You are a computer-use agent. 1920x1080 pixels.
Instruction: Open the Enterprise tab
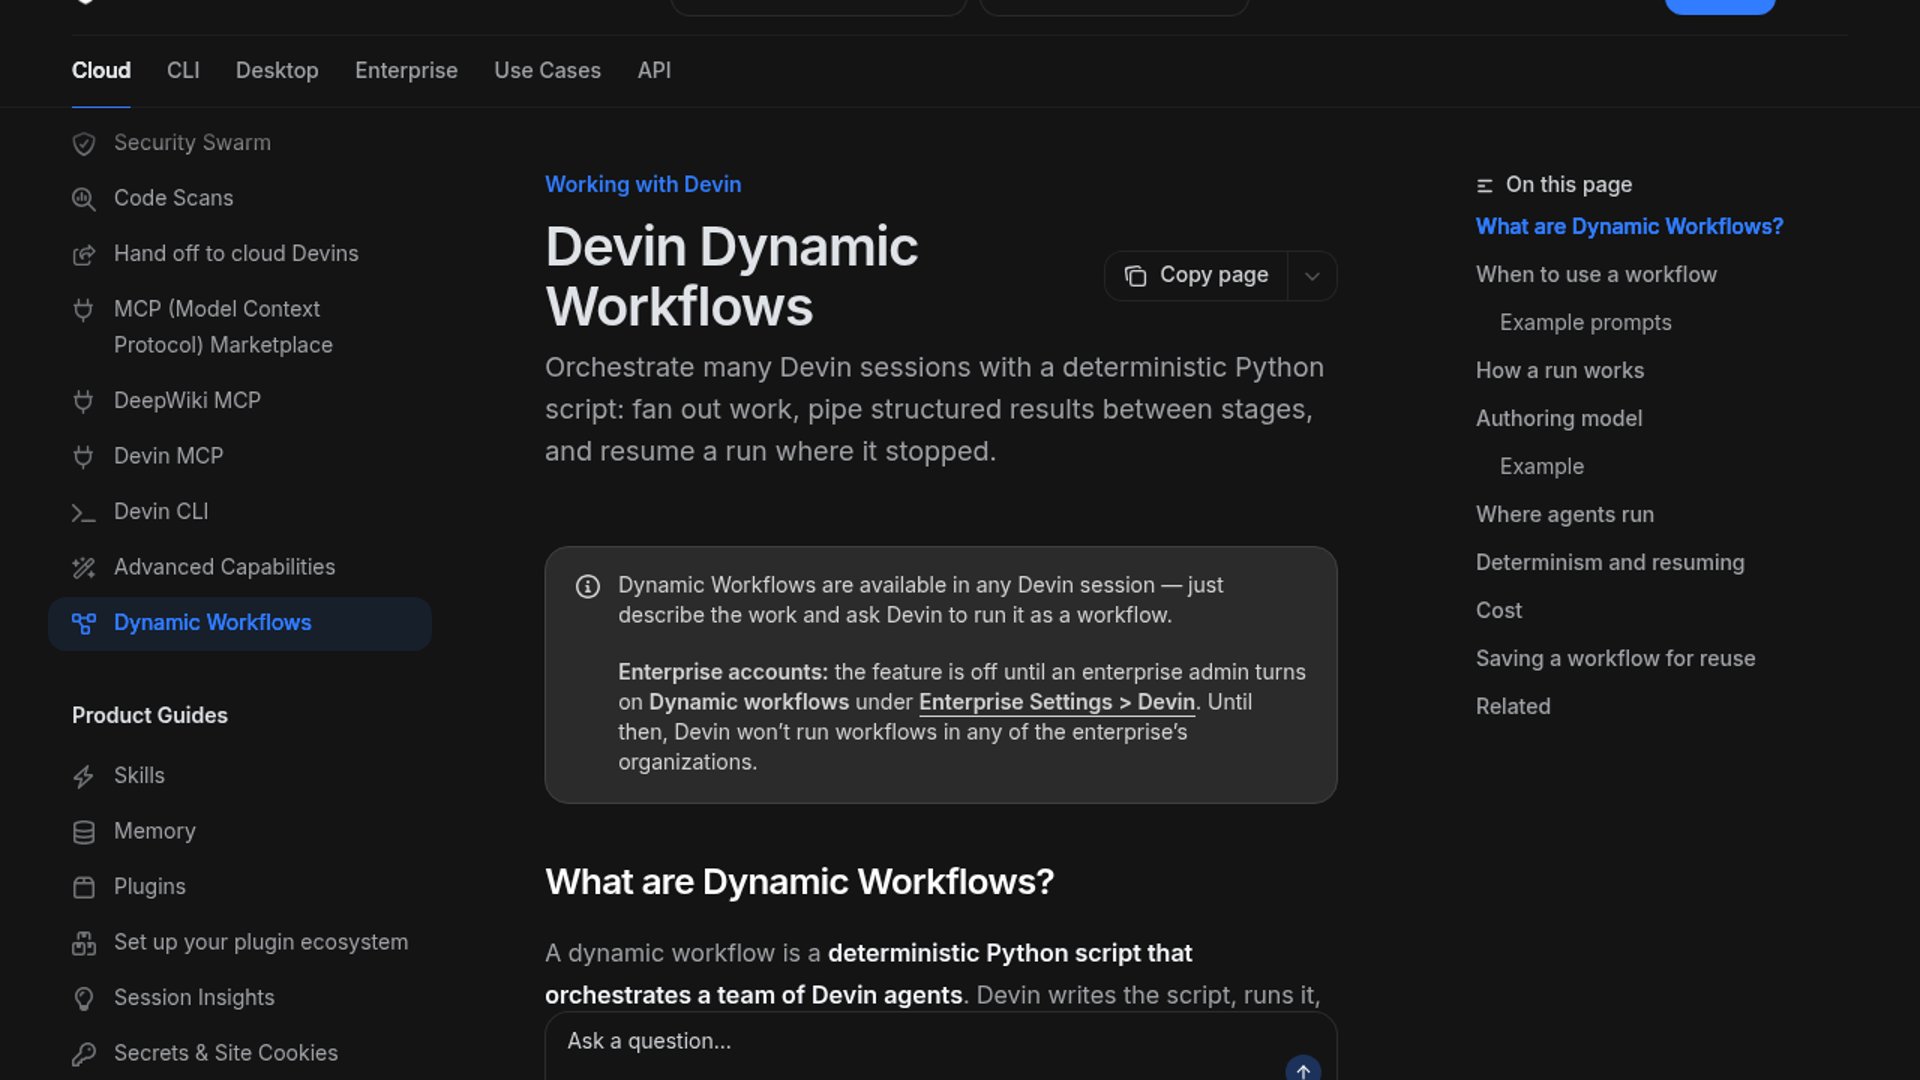406,70
